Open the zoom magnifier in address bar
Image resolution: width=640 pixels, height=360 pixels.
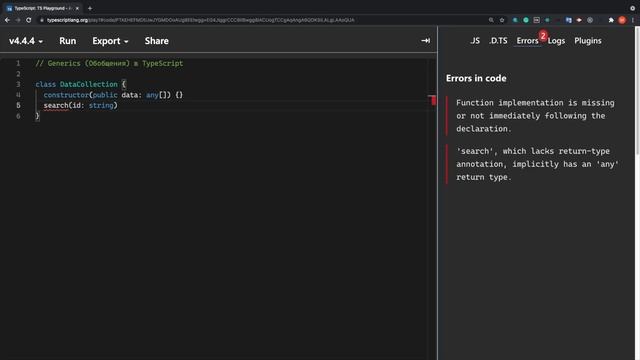(x=491, y=20)
